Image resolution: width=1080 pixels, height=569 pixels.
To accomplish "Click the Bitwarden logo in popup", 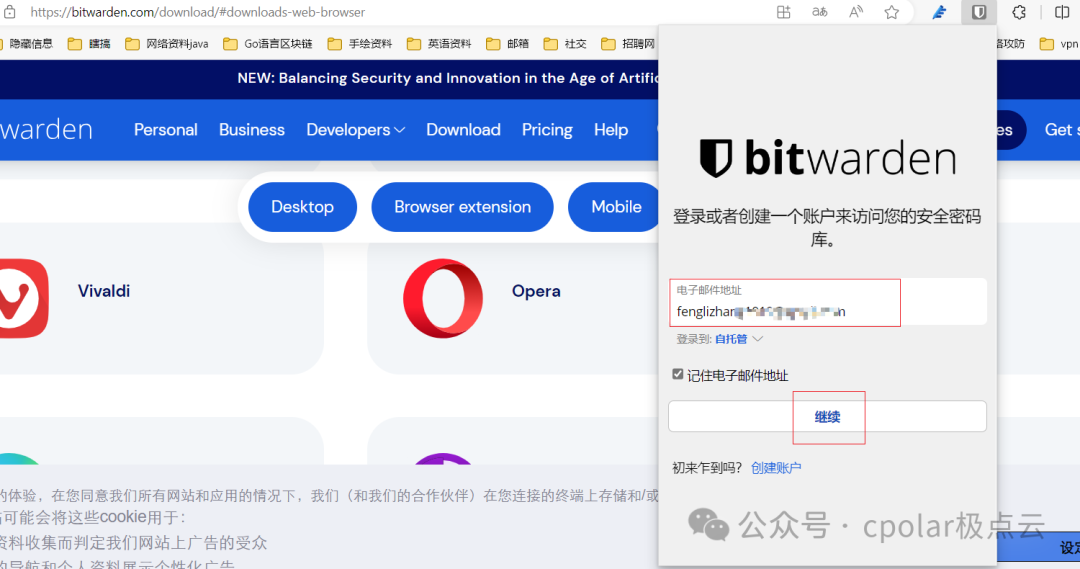I will pyautogui.click(x=827, y=158).
